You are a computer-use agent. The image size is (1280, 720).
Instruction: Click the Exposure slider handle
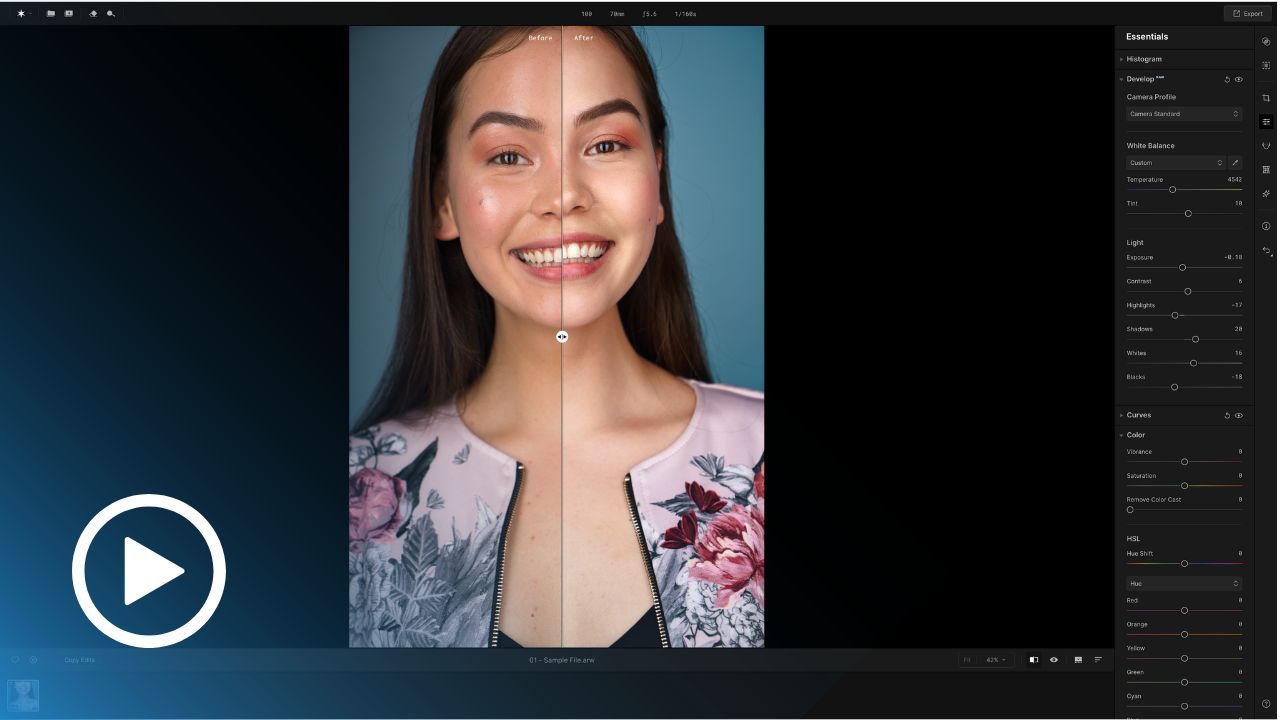[x=1182, y=268]
